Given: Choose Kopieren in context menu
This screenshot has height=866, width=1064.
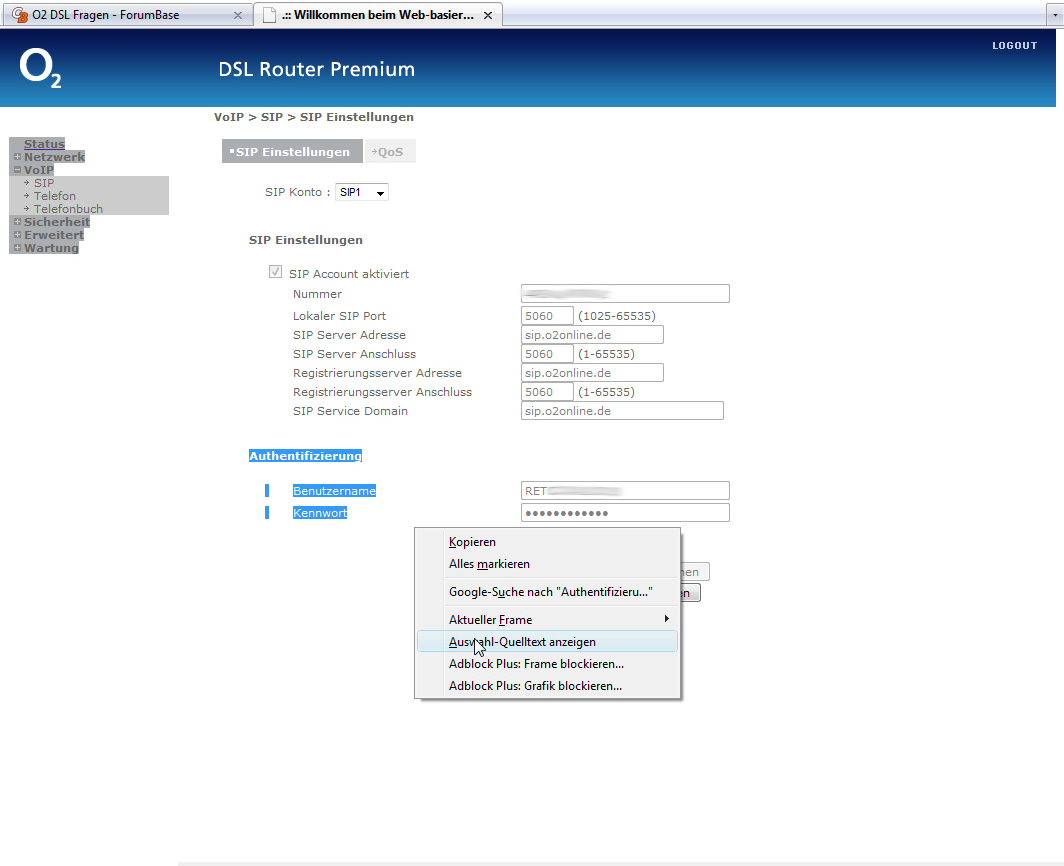Looking at the screenshot, I should pos(547,542).
